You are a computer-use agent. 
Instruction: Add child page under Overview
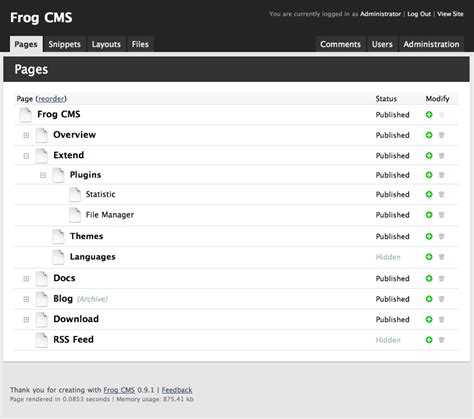pyautogui.click(x=429, y=135)
